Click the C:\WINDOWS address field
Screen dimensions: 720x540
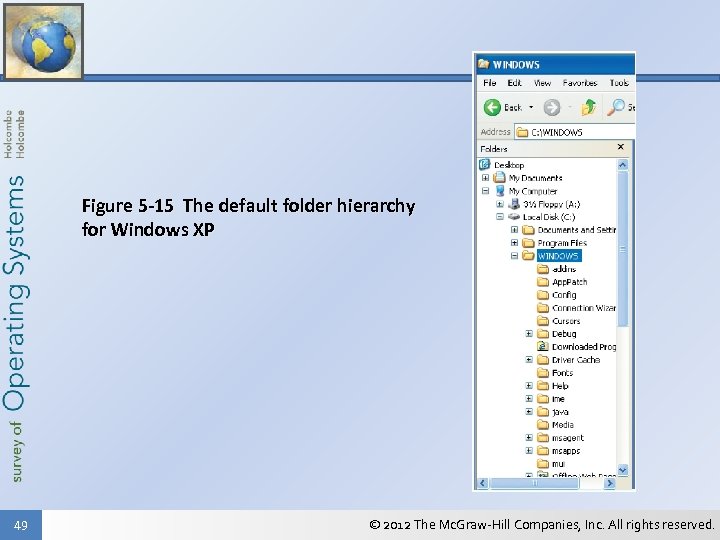[575, 132]
